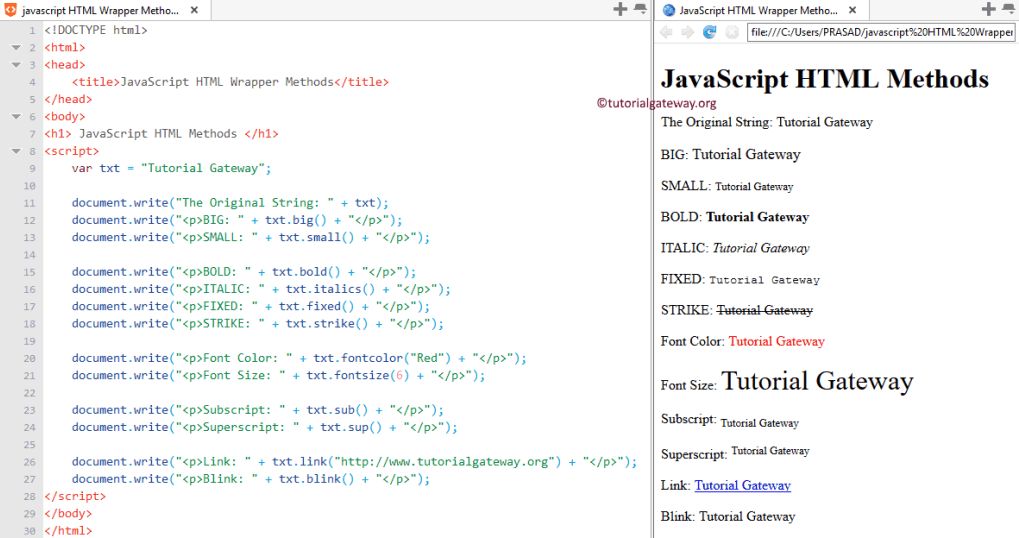This screenshot has width=1019, height=538.
Task: Click the line with txt.fontsize(6)
Action: click(278, 376)
